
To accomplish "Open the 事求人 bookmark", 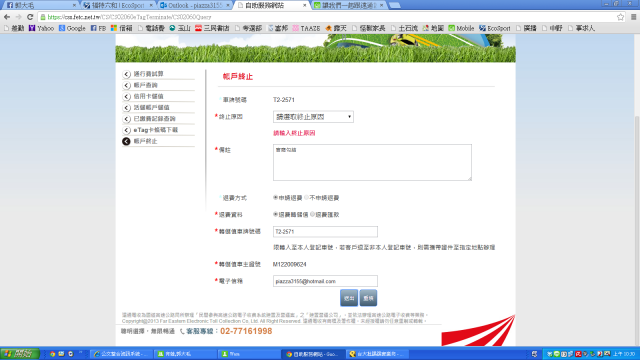I will tap(582, 28).
